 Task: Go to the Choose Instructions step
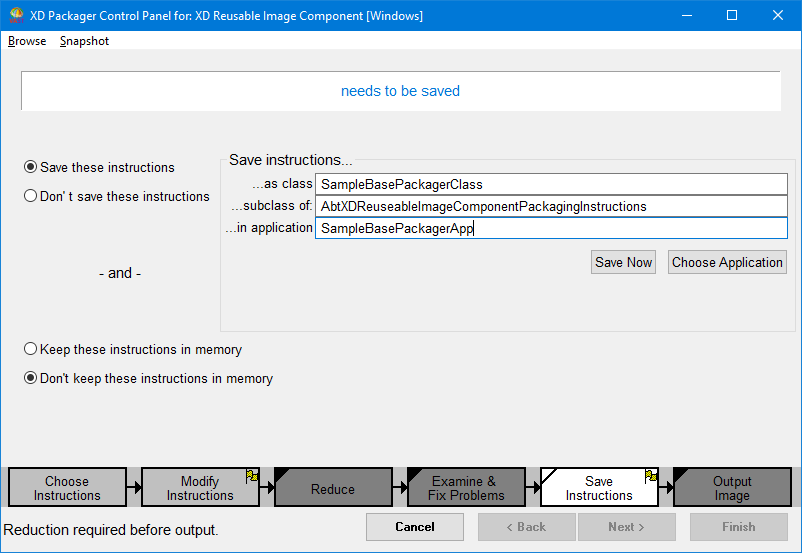tap(67, 488)
